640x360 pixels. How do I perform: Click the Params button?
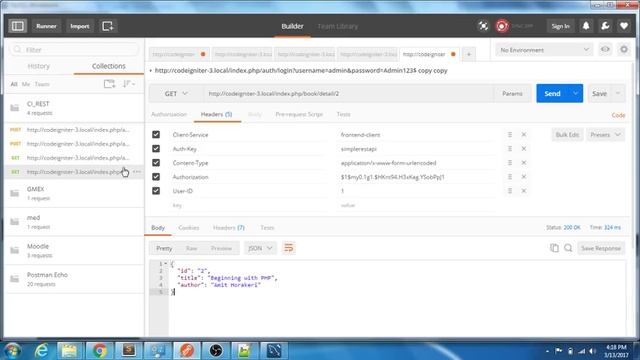512,93
